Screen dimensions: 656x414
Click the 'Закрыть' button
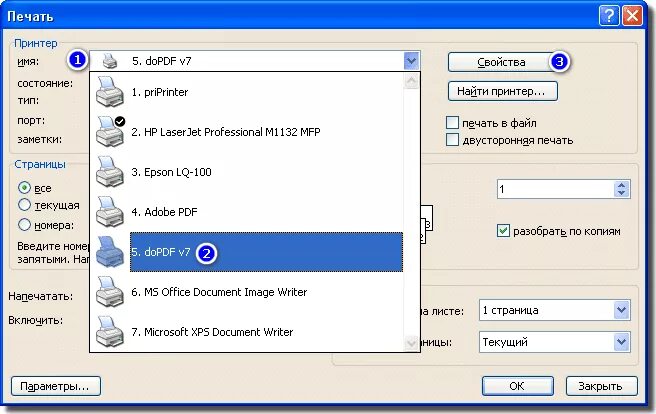(601, 386)
